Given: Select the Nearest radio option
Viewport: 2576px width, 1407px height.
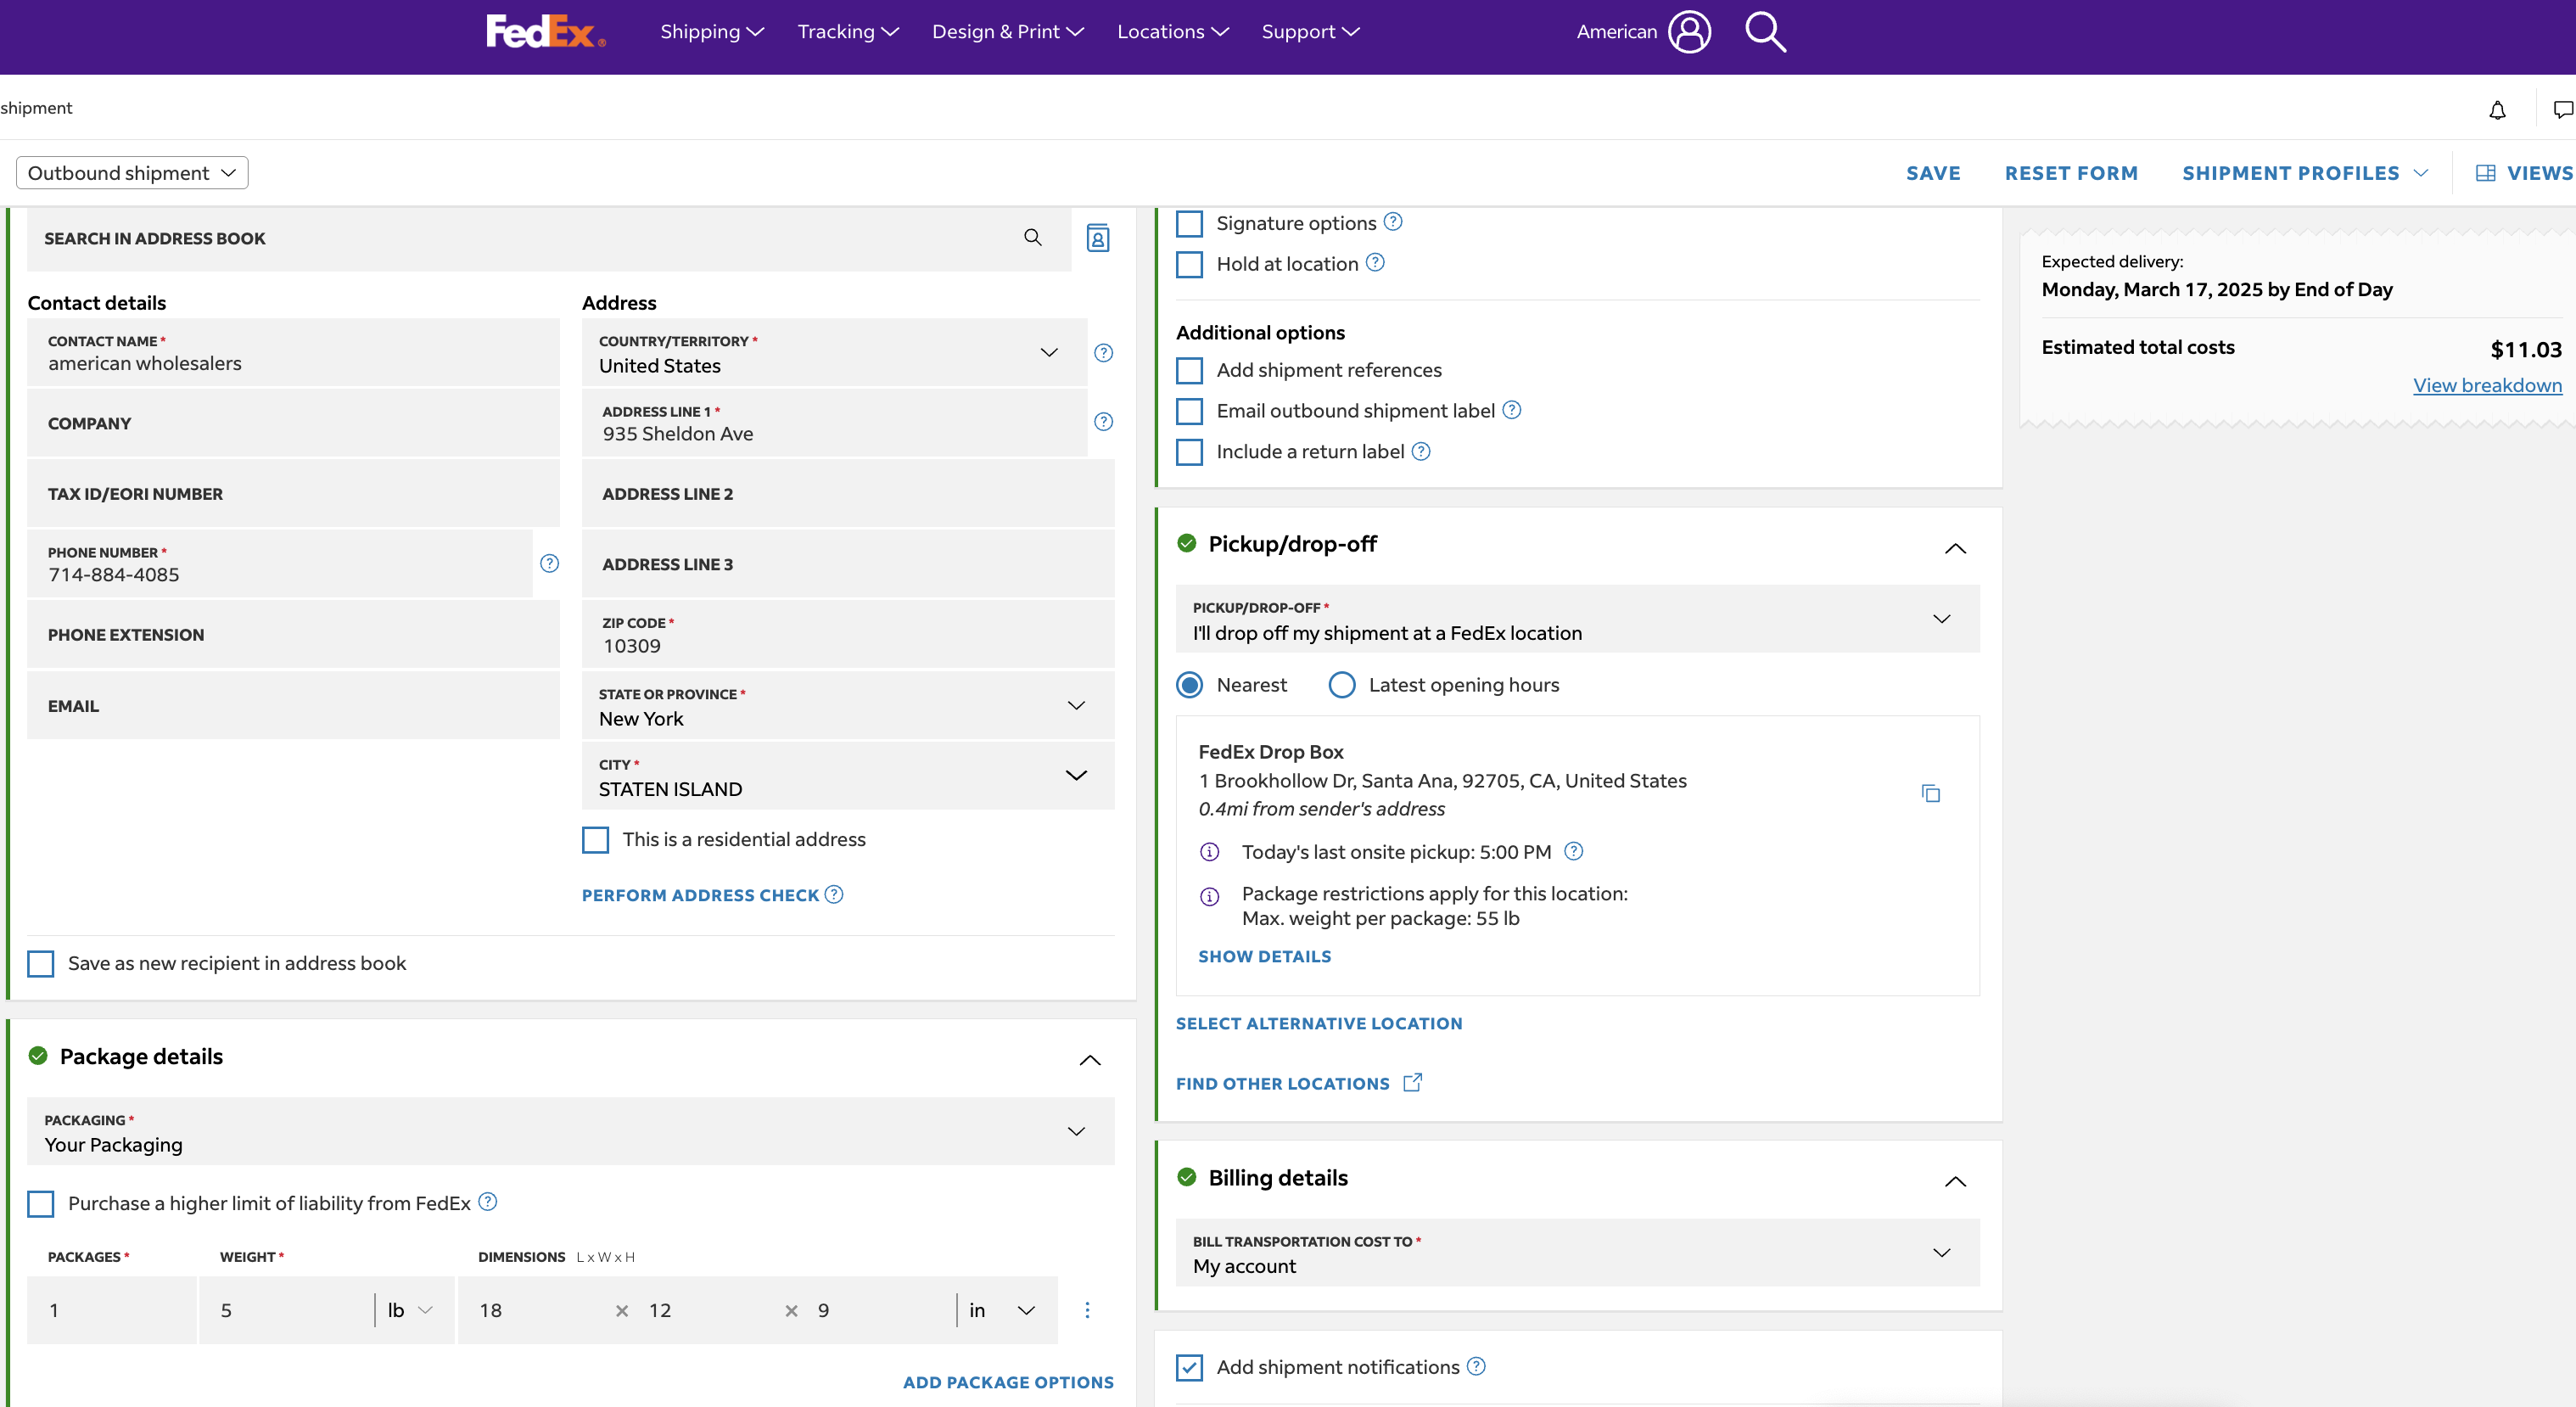Looking at the screenshot, I should [x=1189, y=685].
